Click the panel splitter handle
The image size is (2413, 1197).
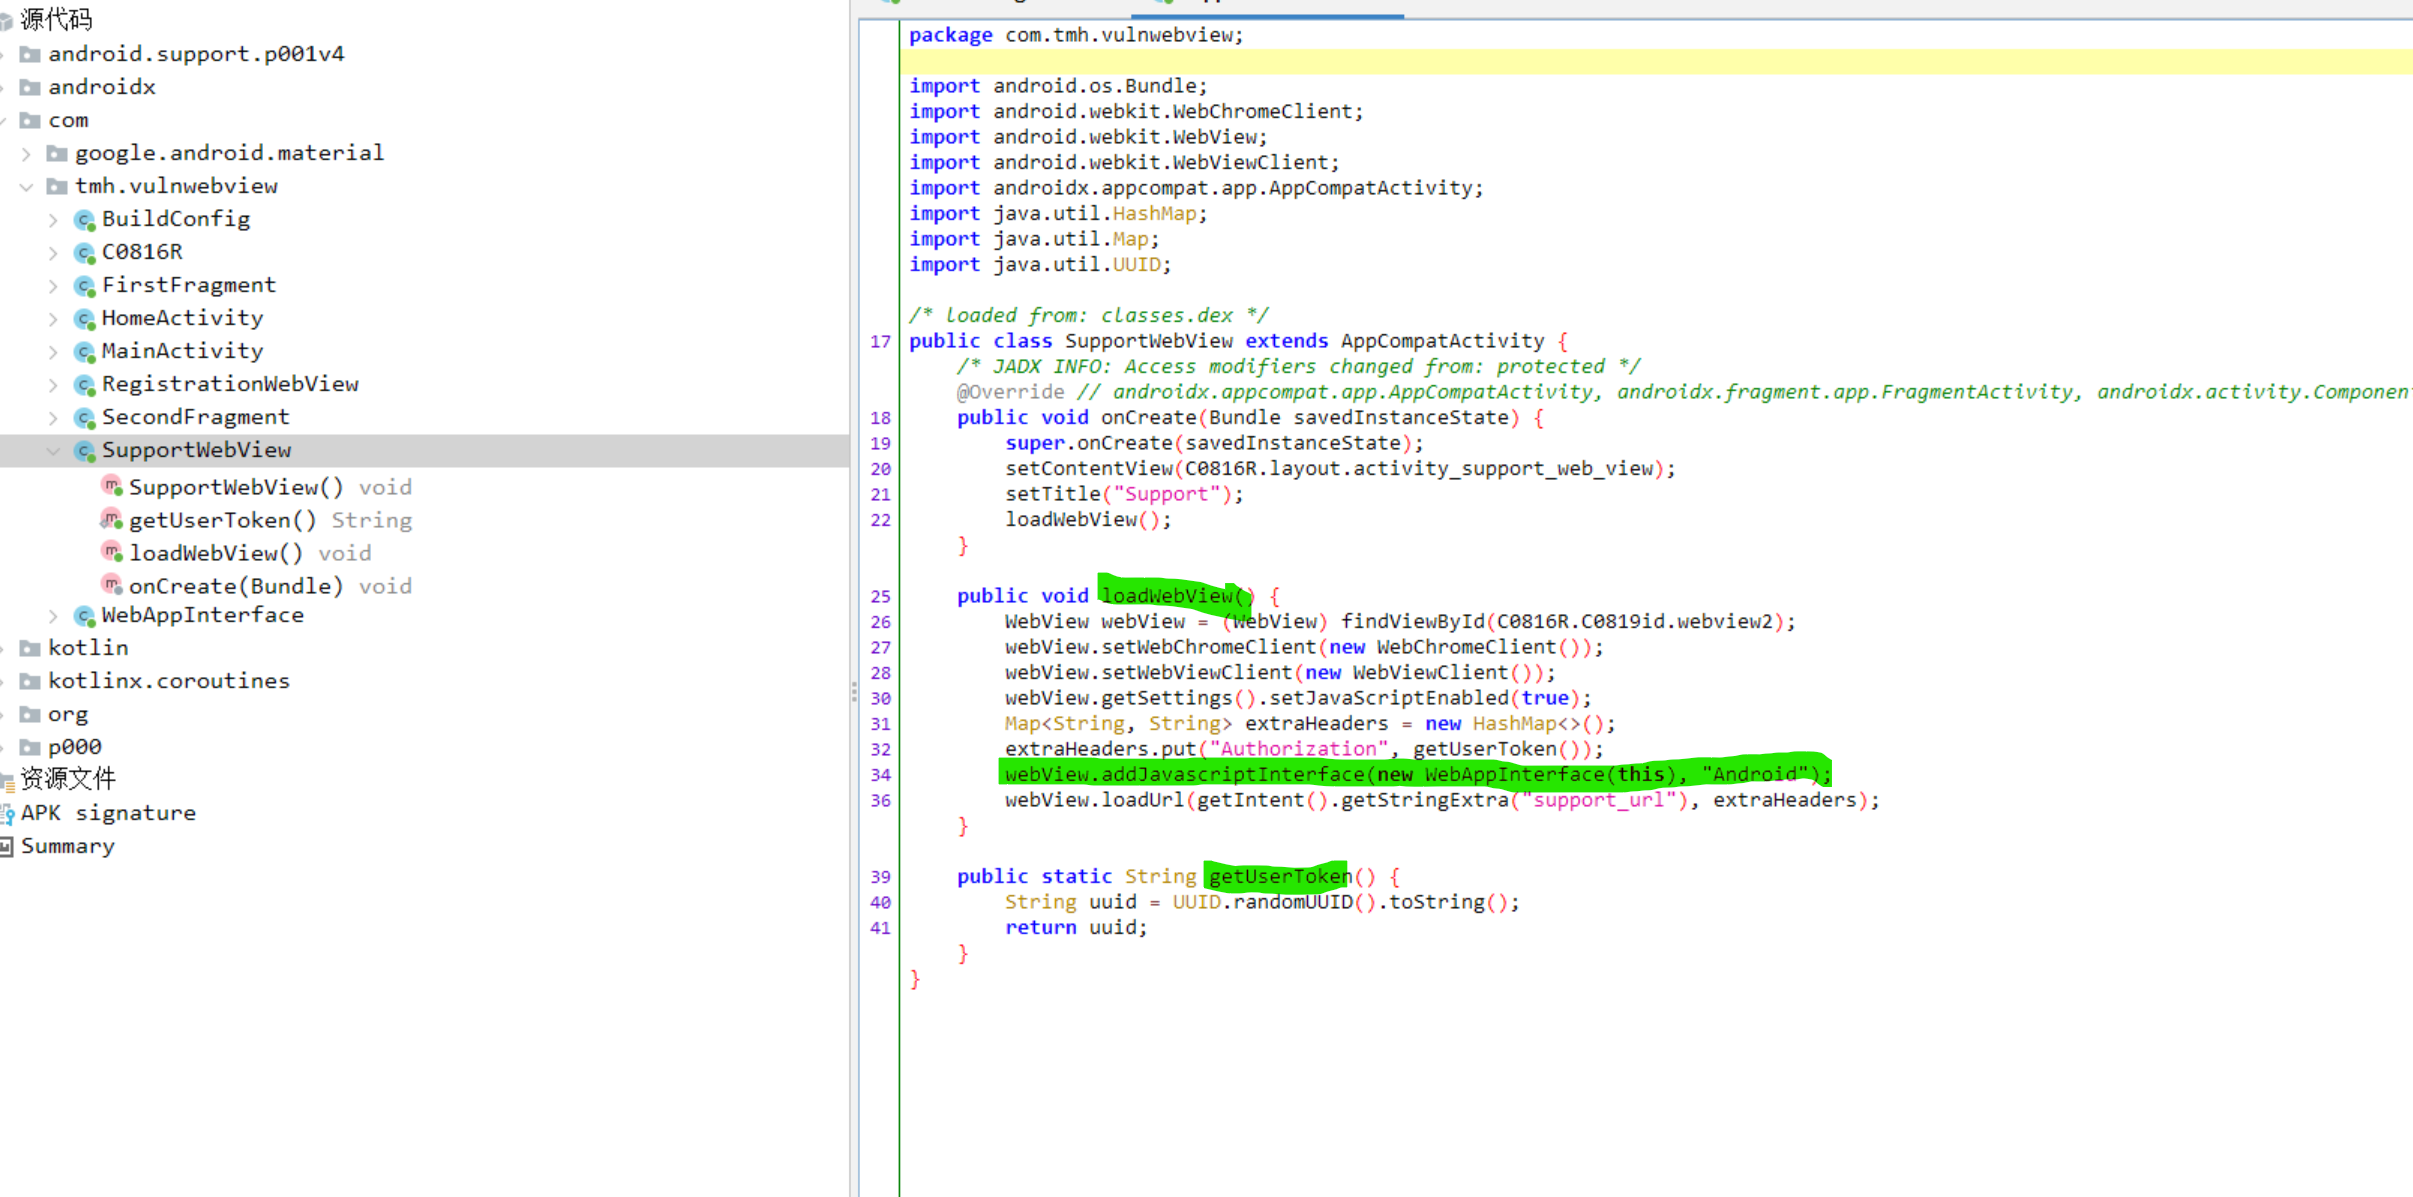point(854,692)
